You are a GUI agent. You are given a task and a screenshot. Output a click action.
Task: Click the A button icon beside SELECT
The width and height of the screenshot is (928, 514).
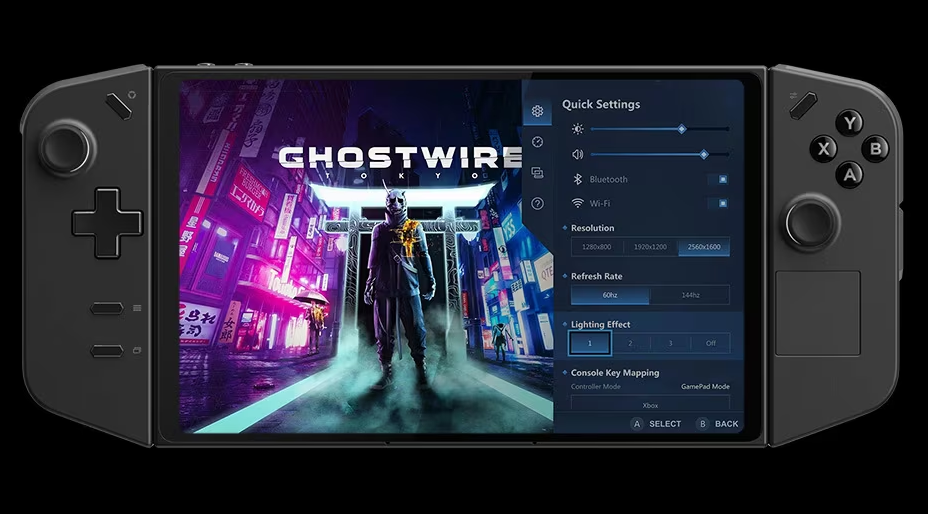(637, 423)
